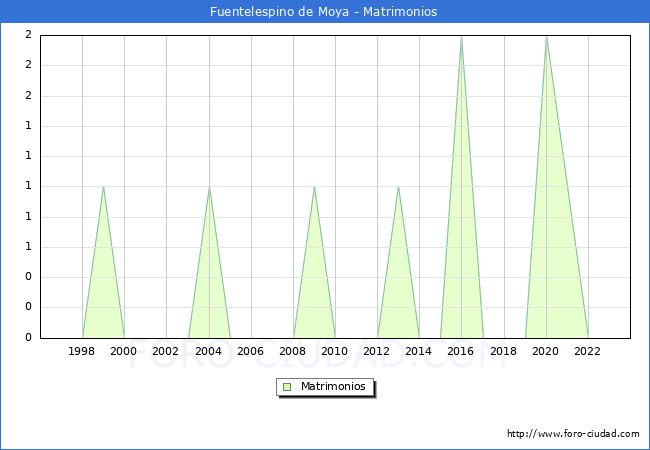650x450 pixels.
Task: Select the 2012 x-axis label
Action: point(377,351)
